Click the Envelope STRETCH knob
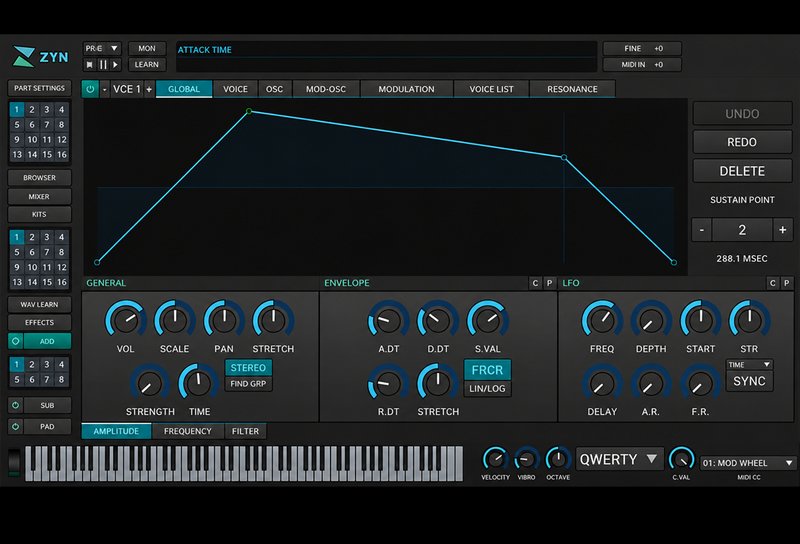This screenshot has width=800, height=544. (x=438, y=383)
